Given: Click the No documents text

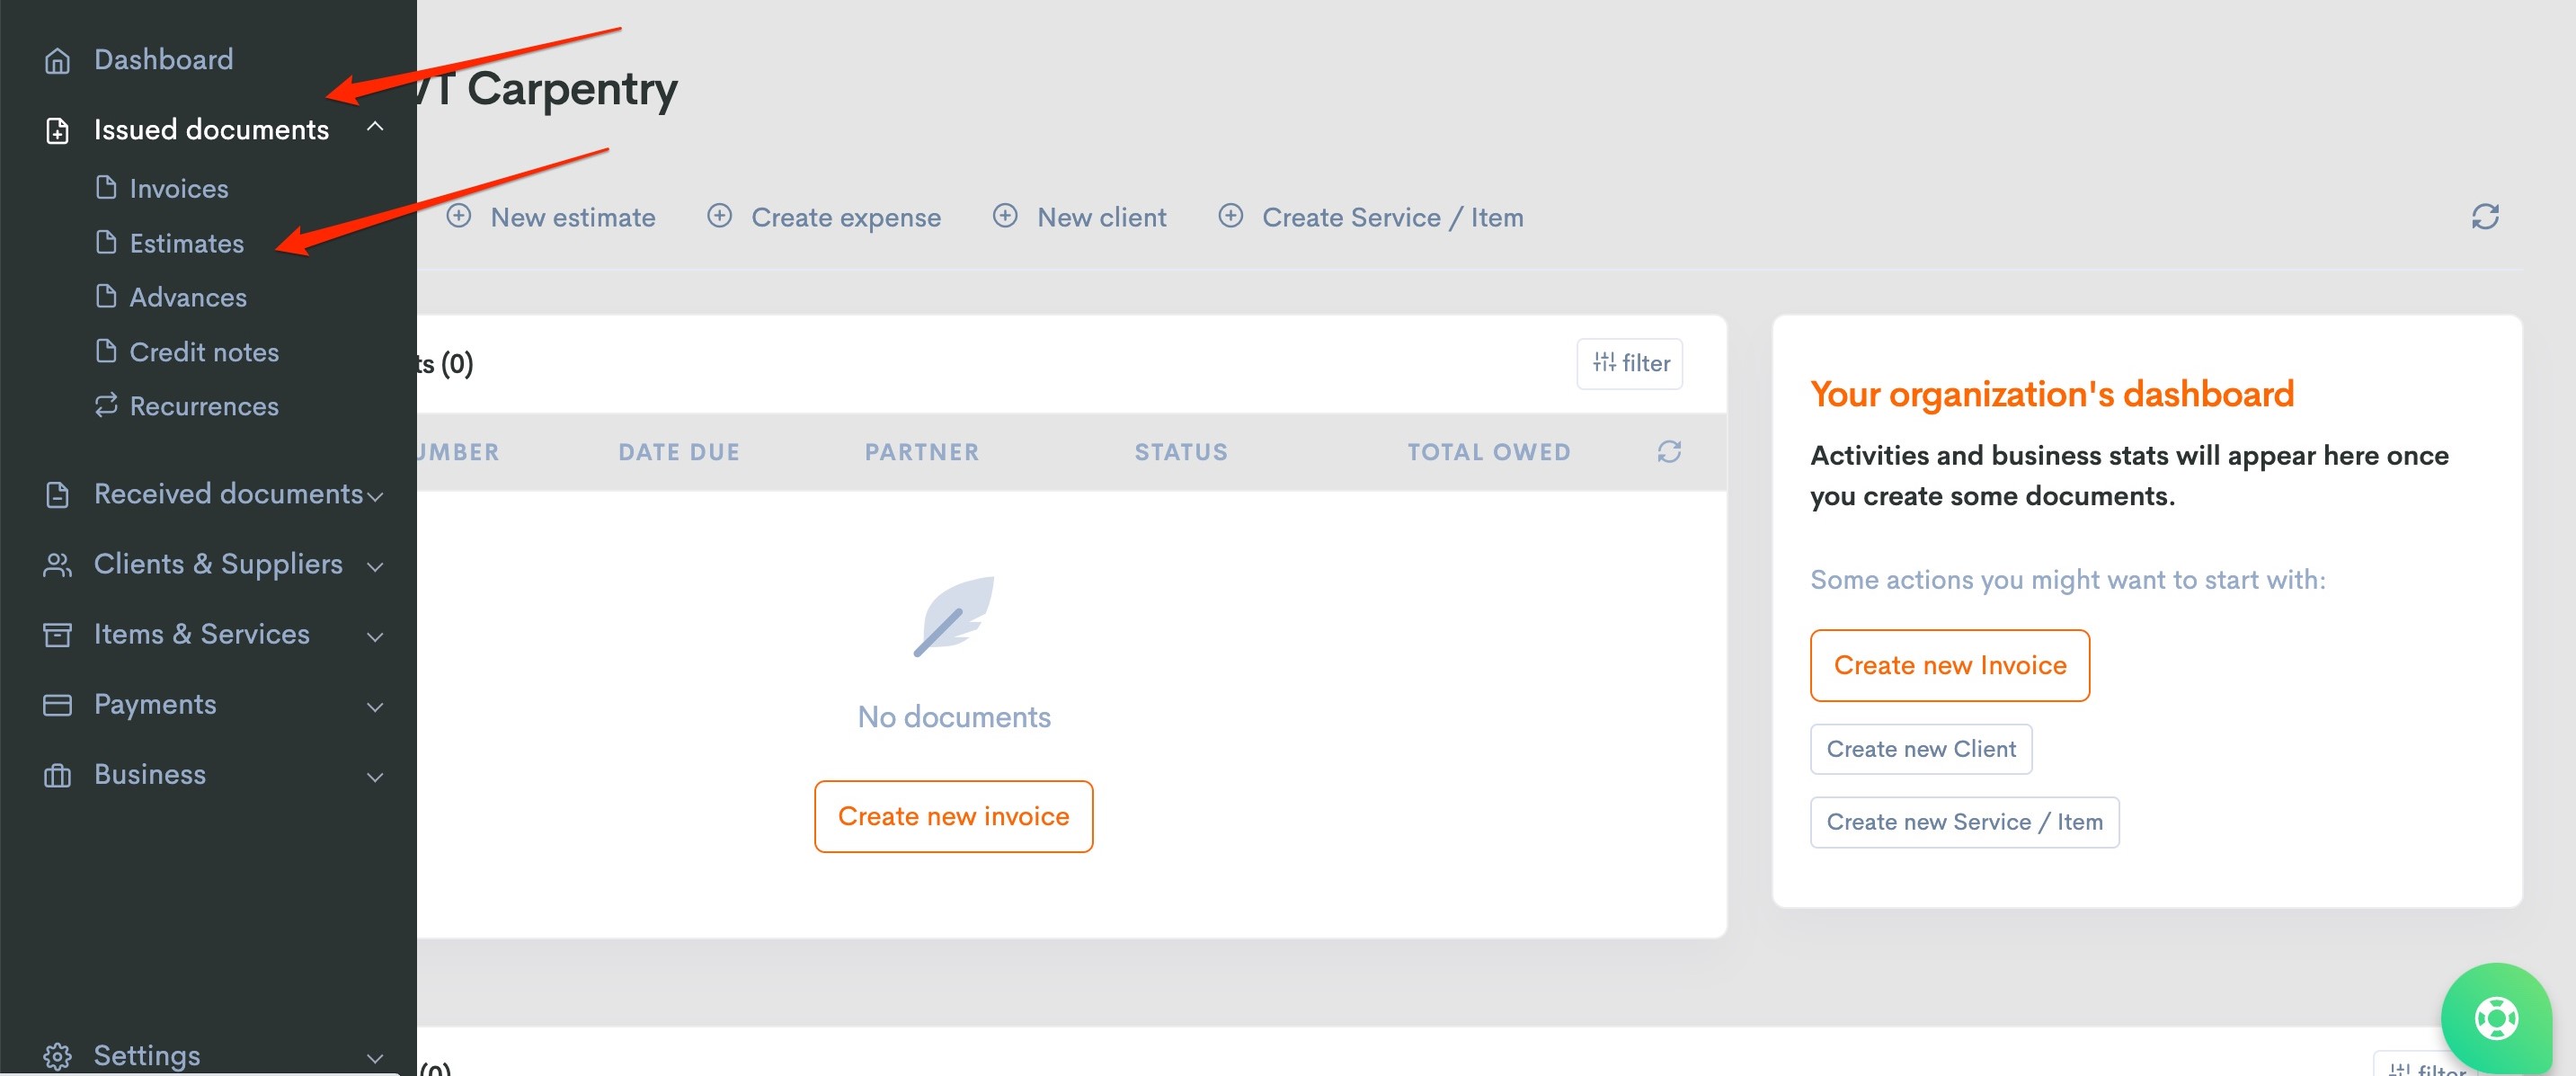Looking at the screenshot, I should pyautogui.click(x=954, y=717).
